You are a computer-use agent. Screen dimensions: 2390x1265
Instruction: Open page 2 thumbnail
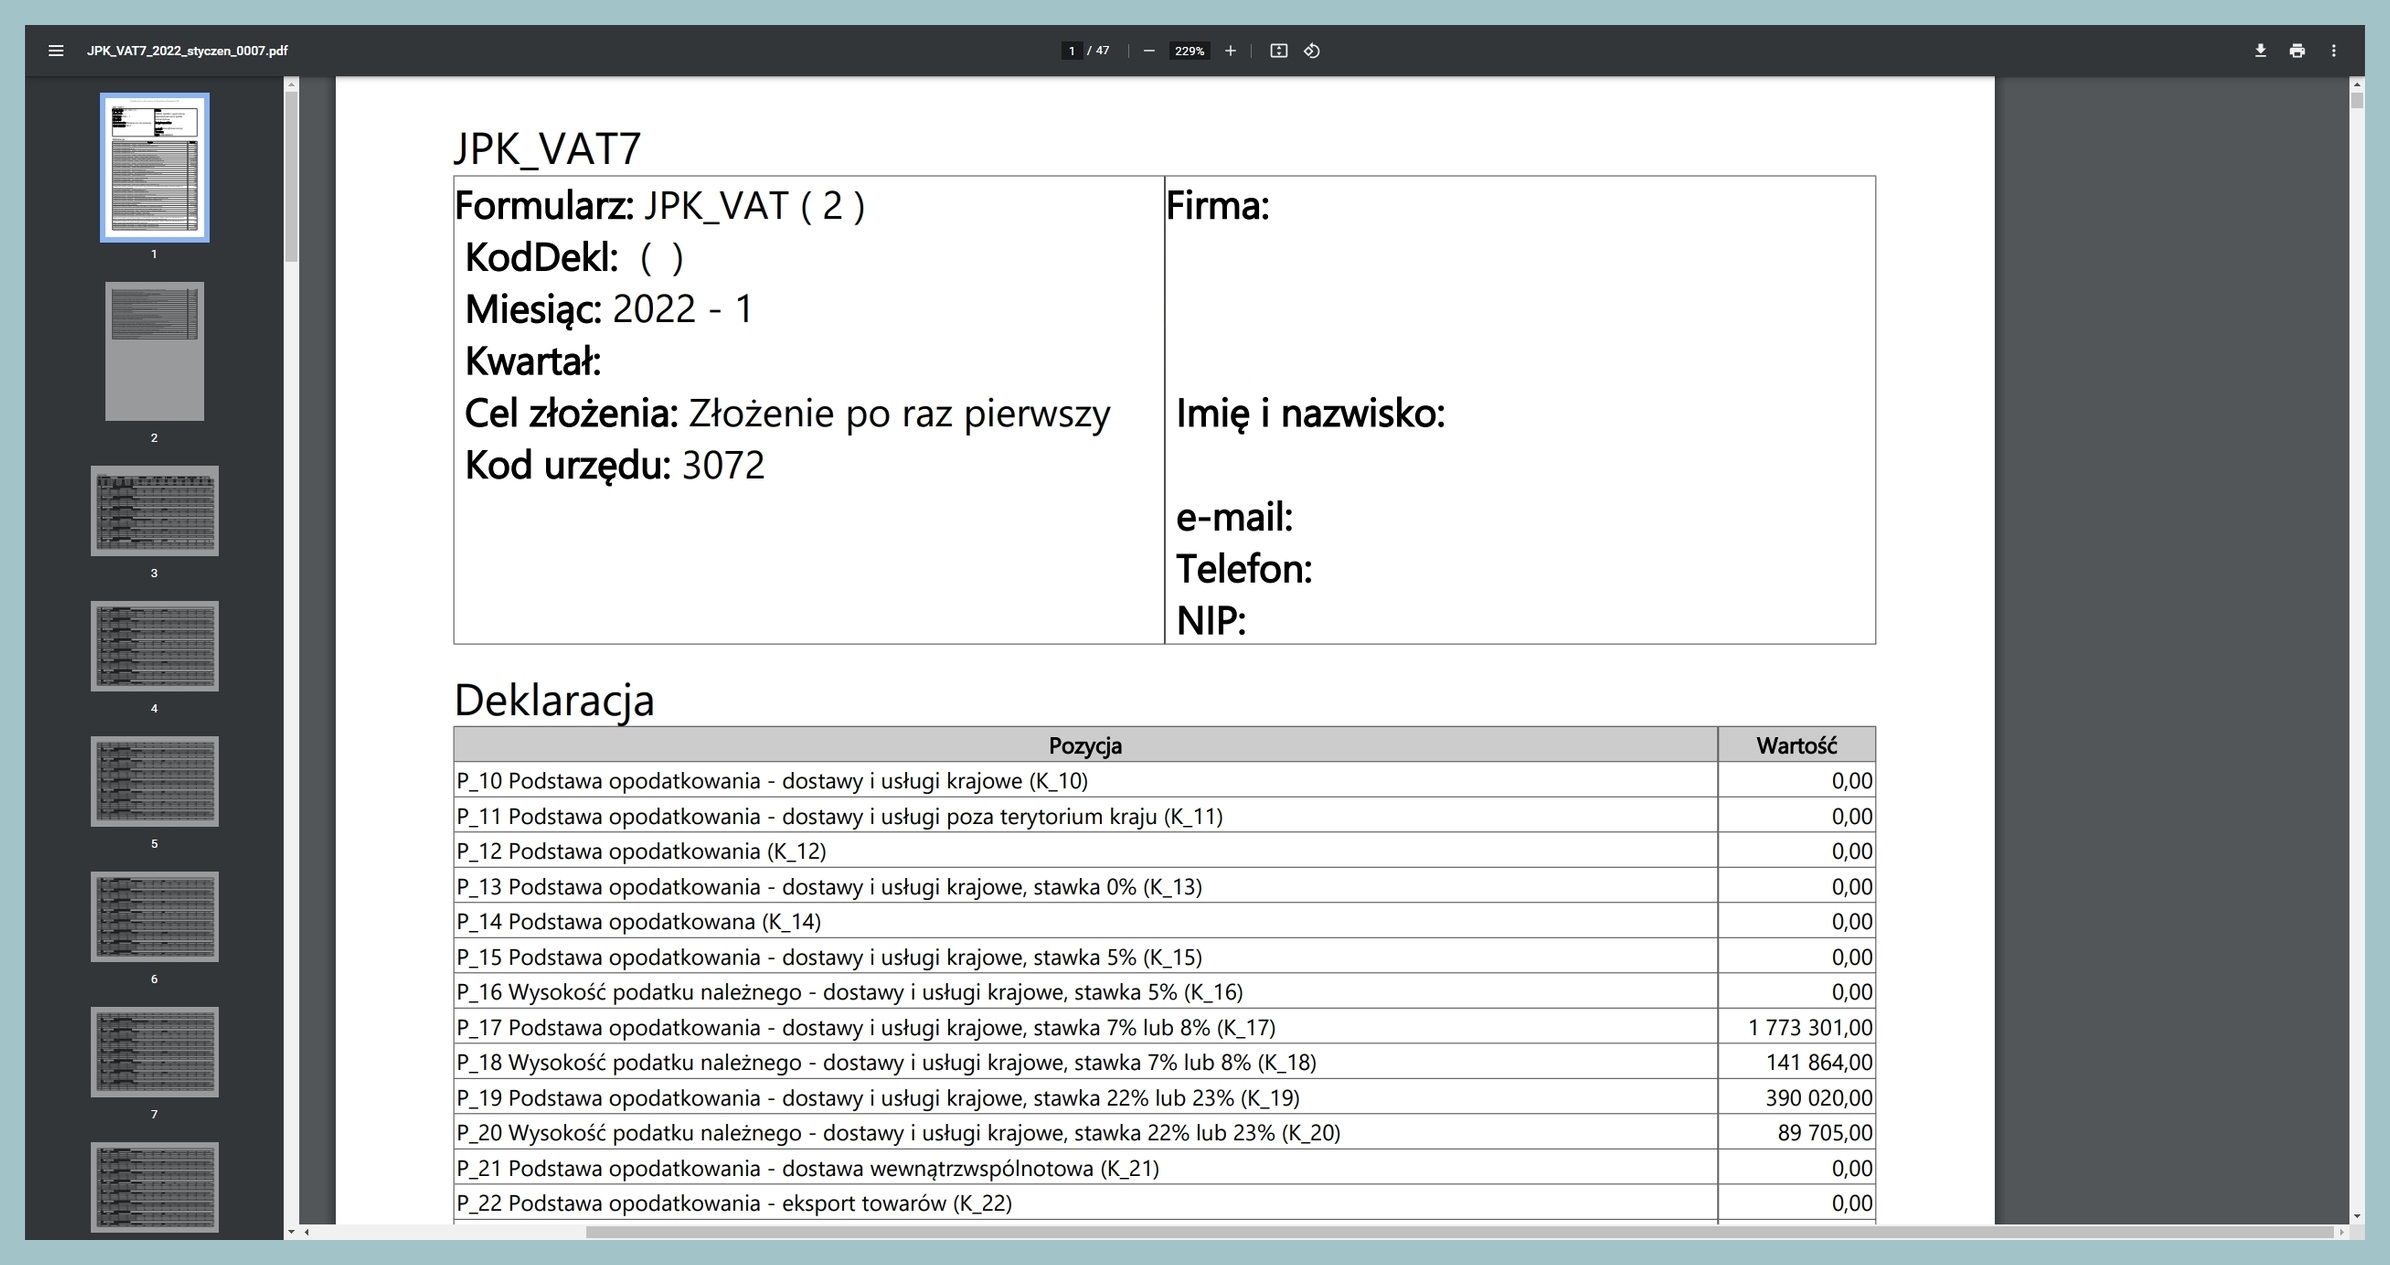click(x=154, y=351)
